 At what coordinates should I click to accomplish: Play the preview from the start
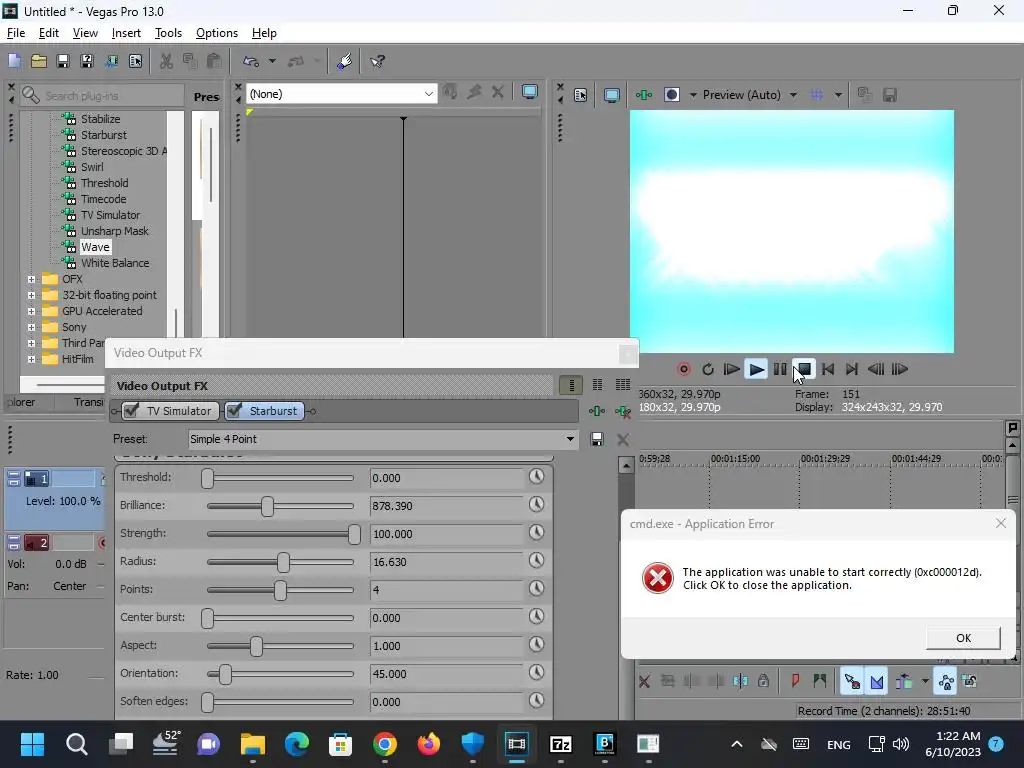731,369
